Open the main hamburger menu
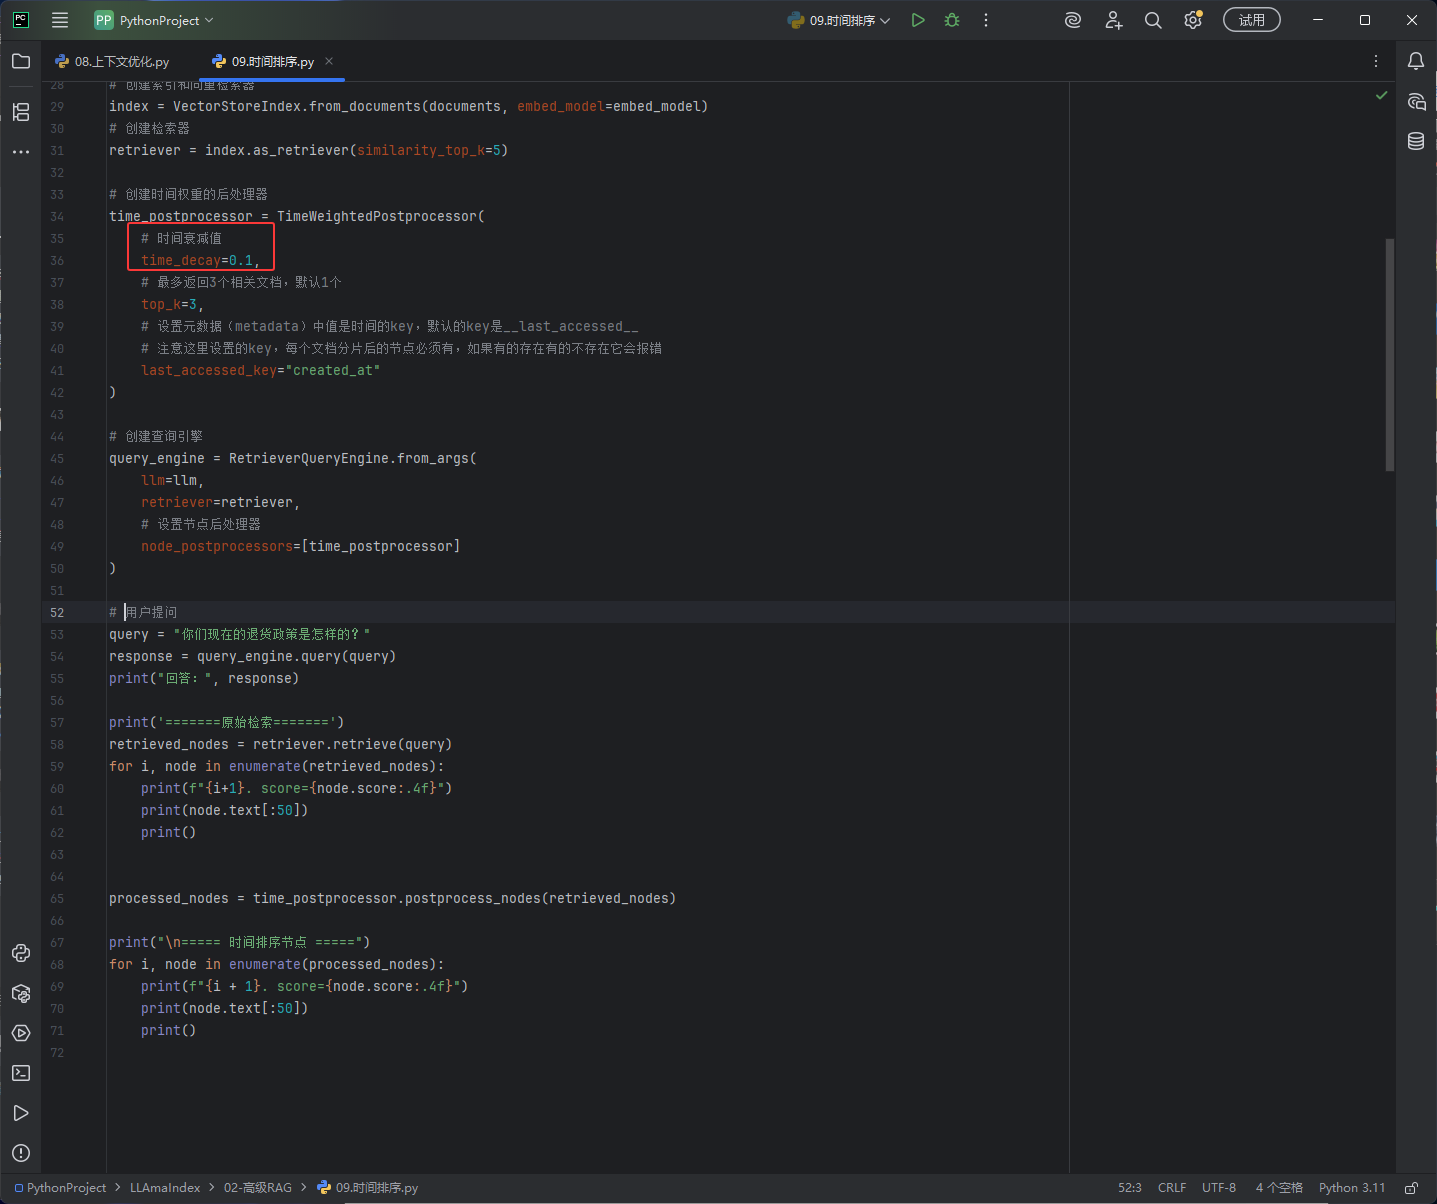The height and width of the screenshot is (1204, 1437). (60, 20)
